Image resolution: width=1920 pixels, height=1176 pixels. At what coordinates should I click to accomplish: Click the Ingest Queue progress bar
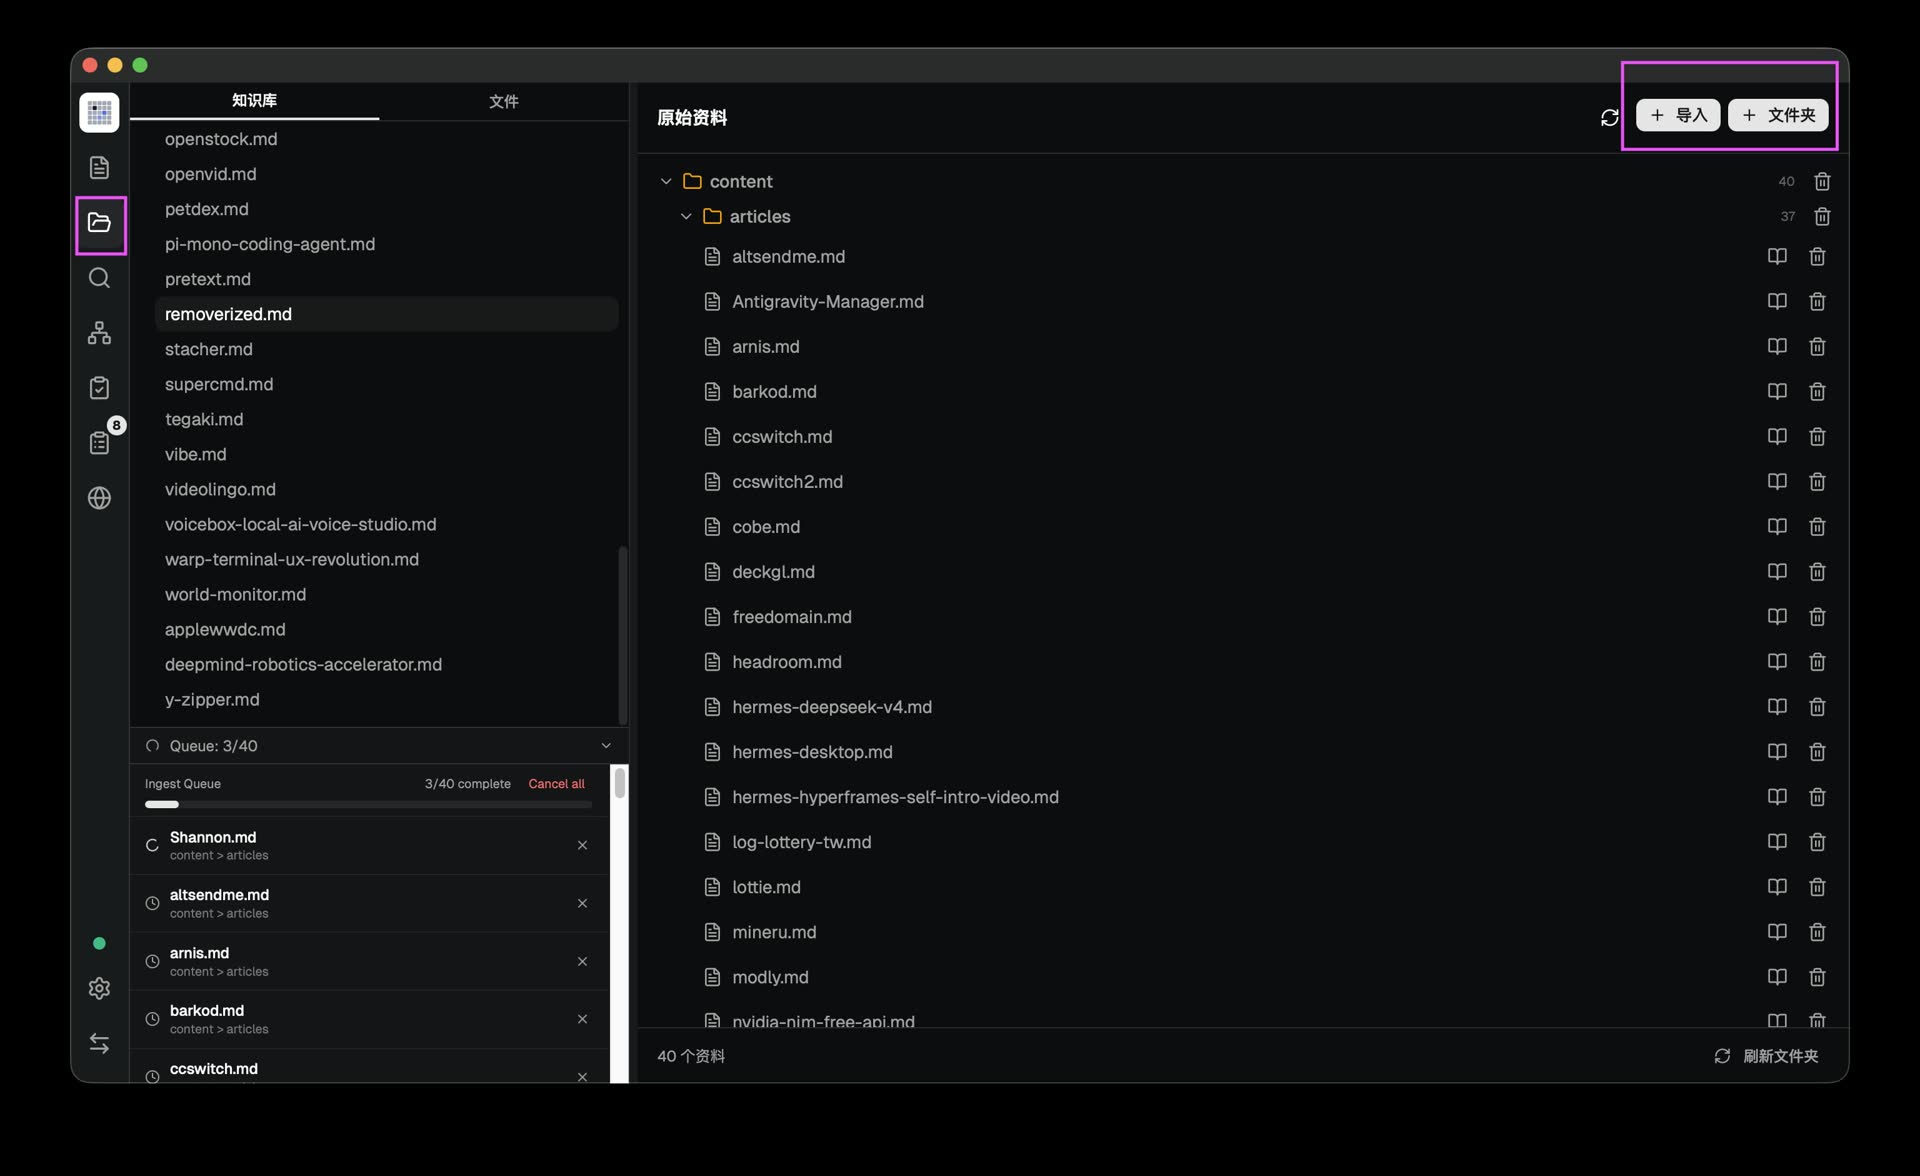pyautogui.click(x=368, y=804)
